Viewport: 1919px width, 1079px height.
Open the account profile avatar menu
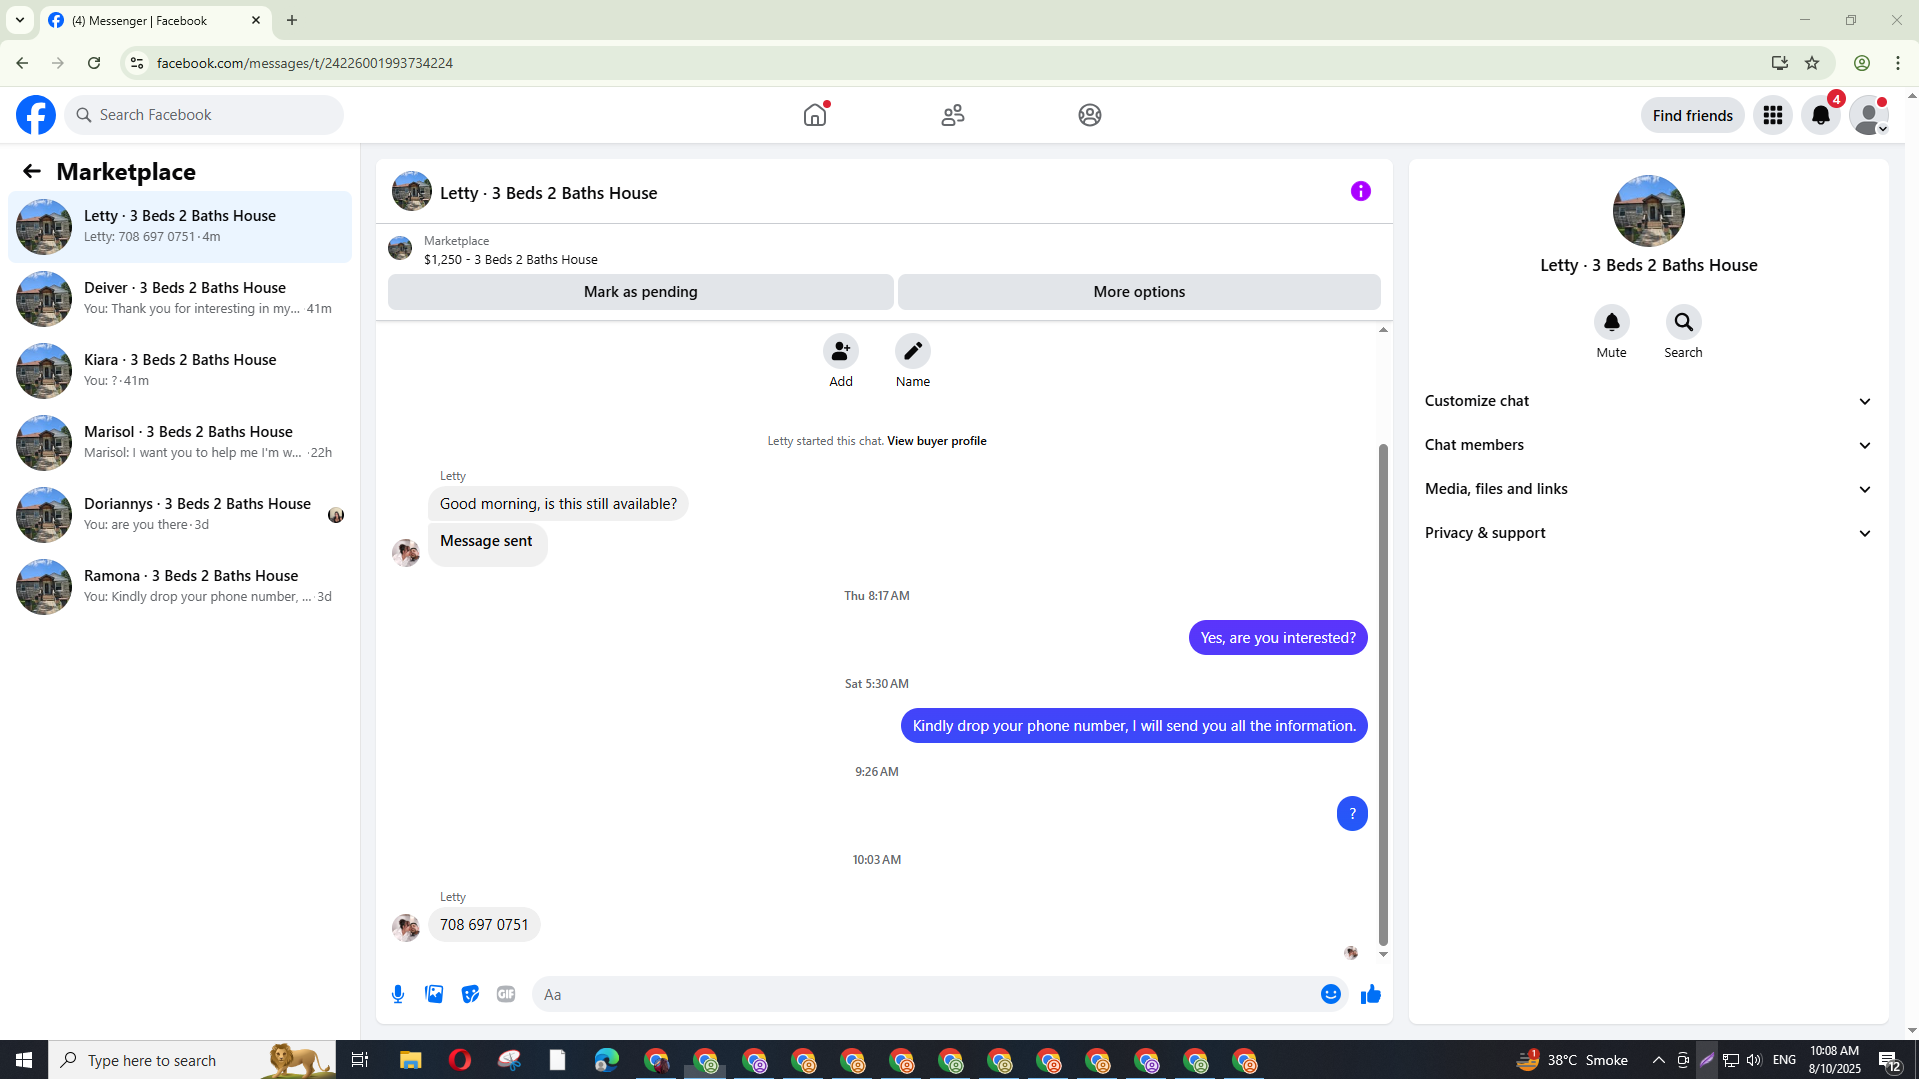[x=1869, y=115]
